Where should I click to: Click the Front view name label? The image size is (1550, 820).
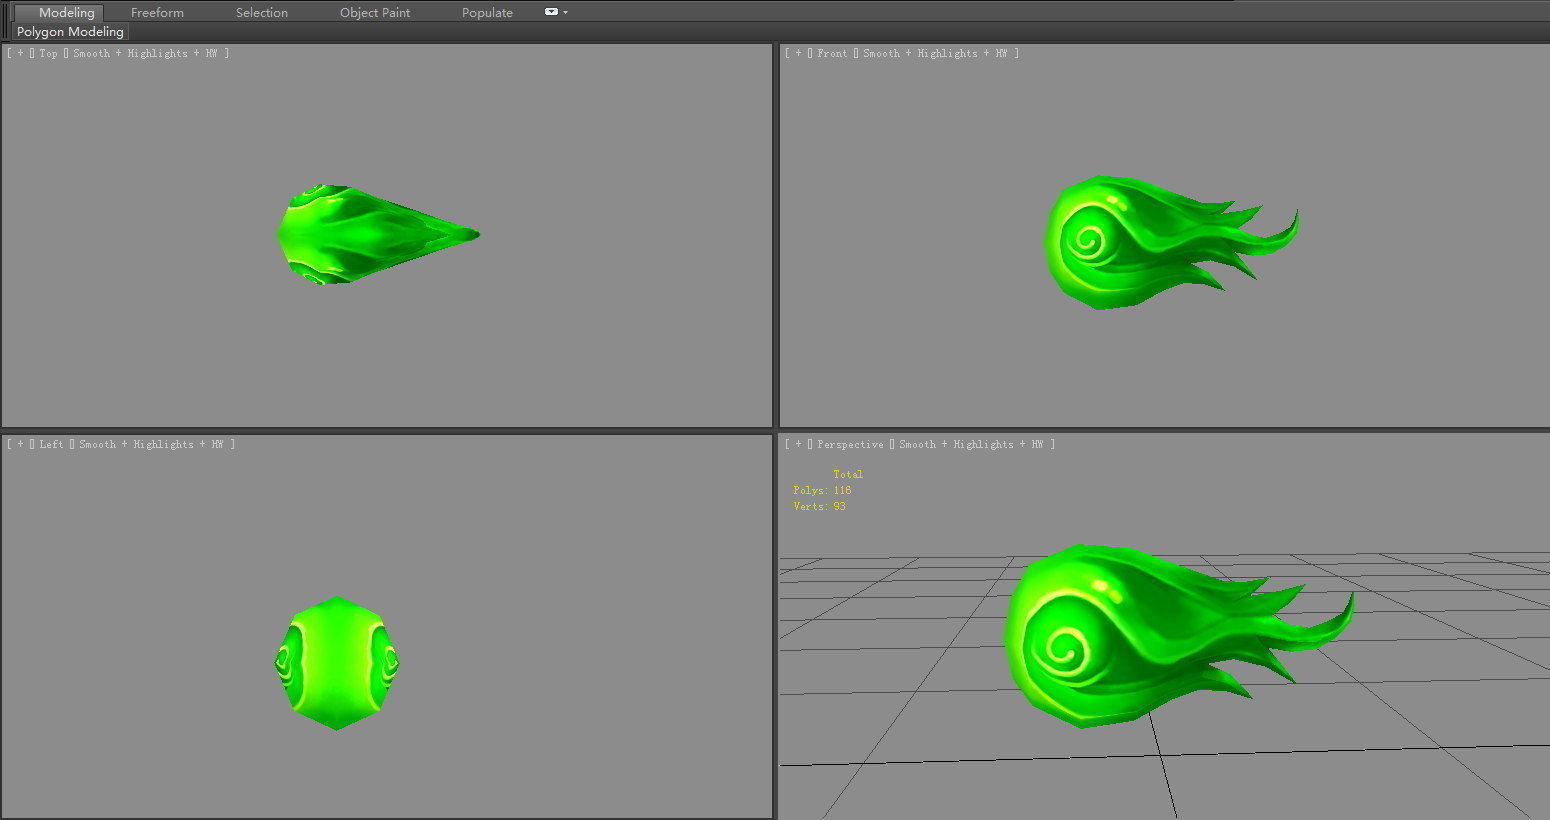pyautogui.click(x=832, y=53)
